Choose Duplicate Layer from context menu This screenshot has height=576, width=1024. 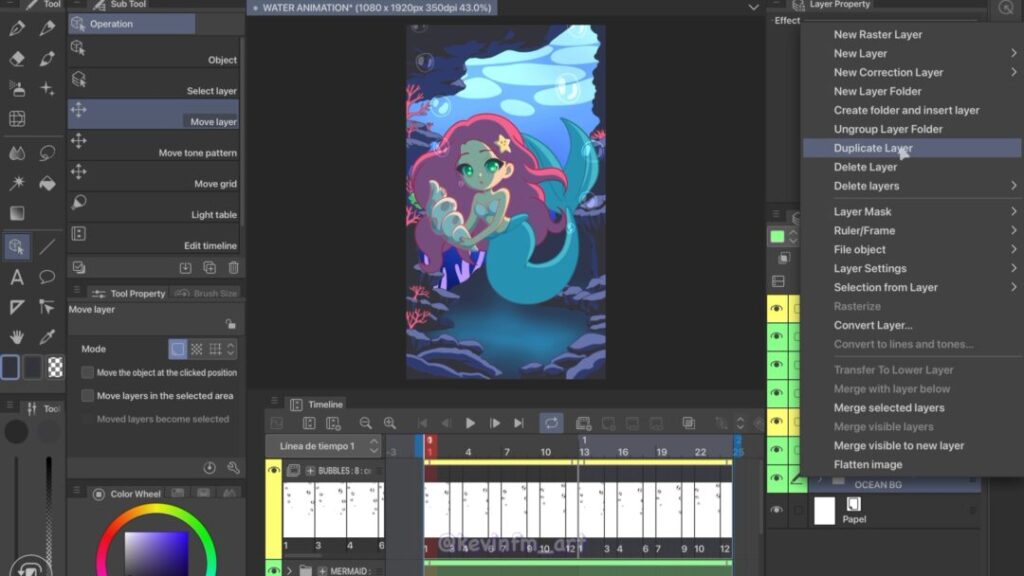pos(912,148)
